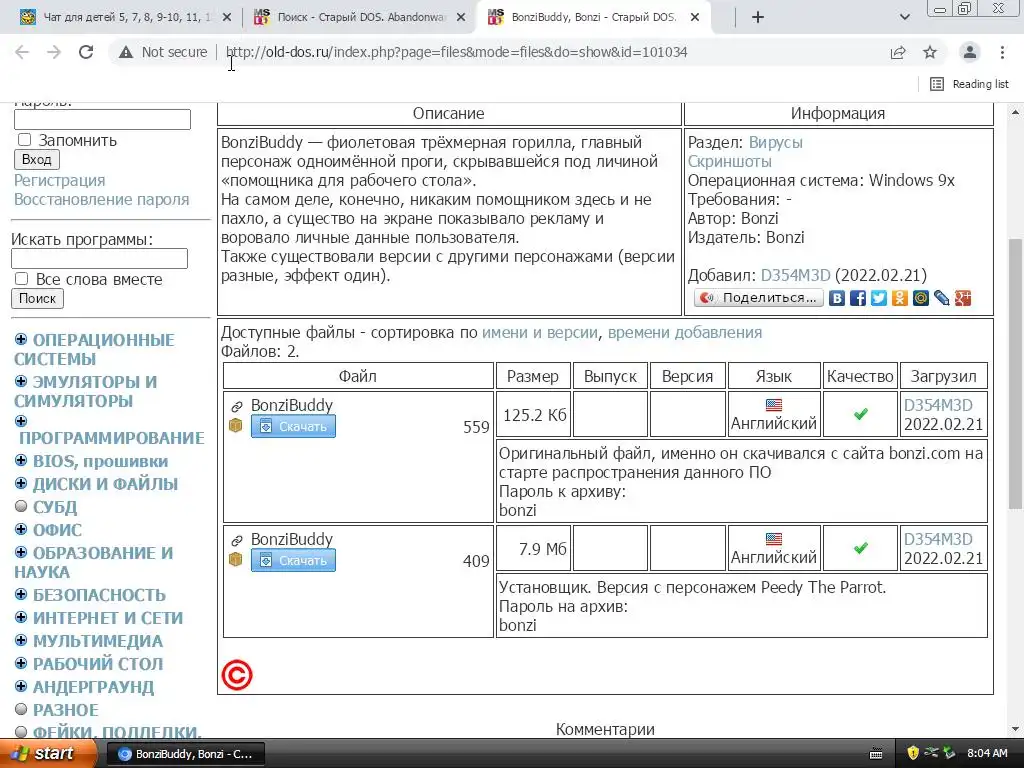Share via LiveJournal pencil icon
The image size is (1024, 768).
[941, 298]
